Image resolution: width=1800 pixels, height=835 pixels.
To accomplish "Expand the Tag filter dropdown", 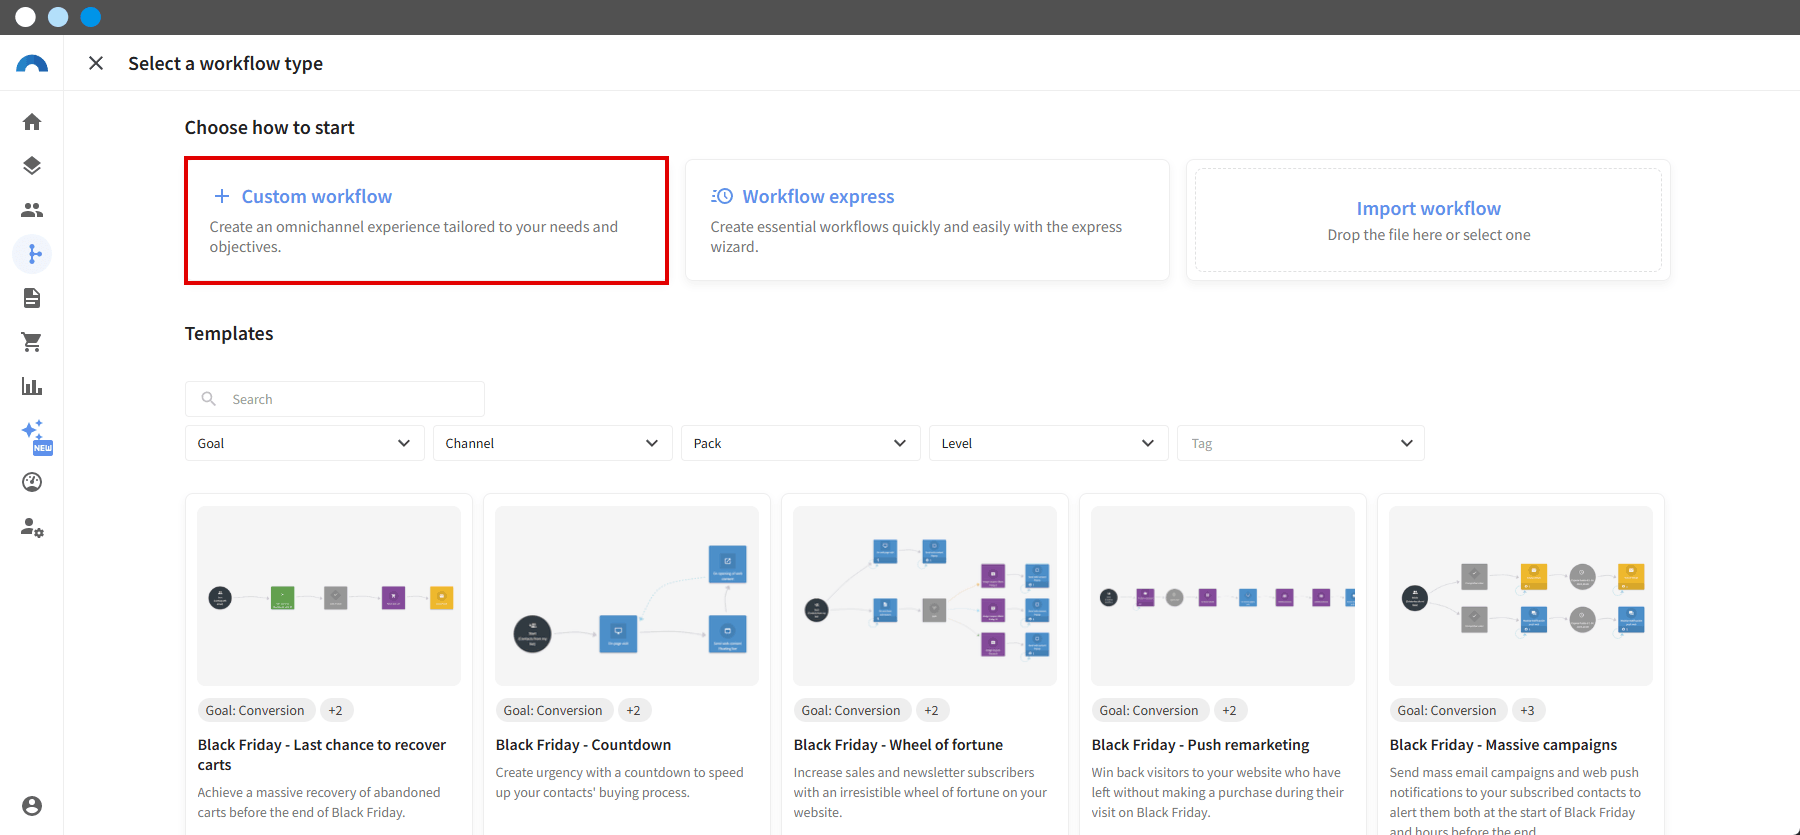I will pos(1301,443).
